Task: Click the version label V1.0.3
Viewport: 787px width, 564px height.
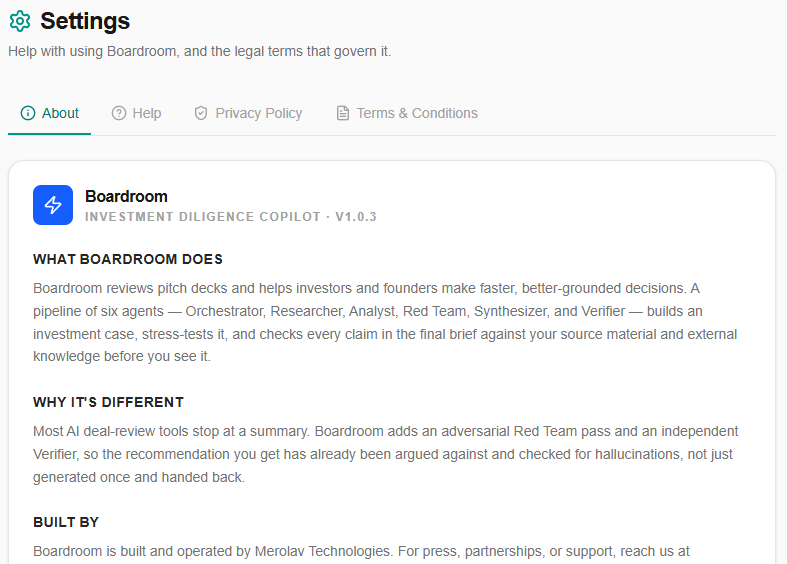Action: 356,217
